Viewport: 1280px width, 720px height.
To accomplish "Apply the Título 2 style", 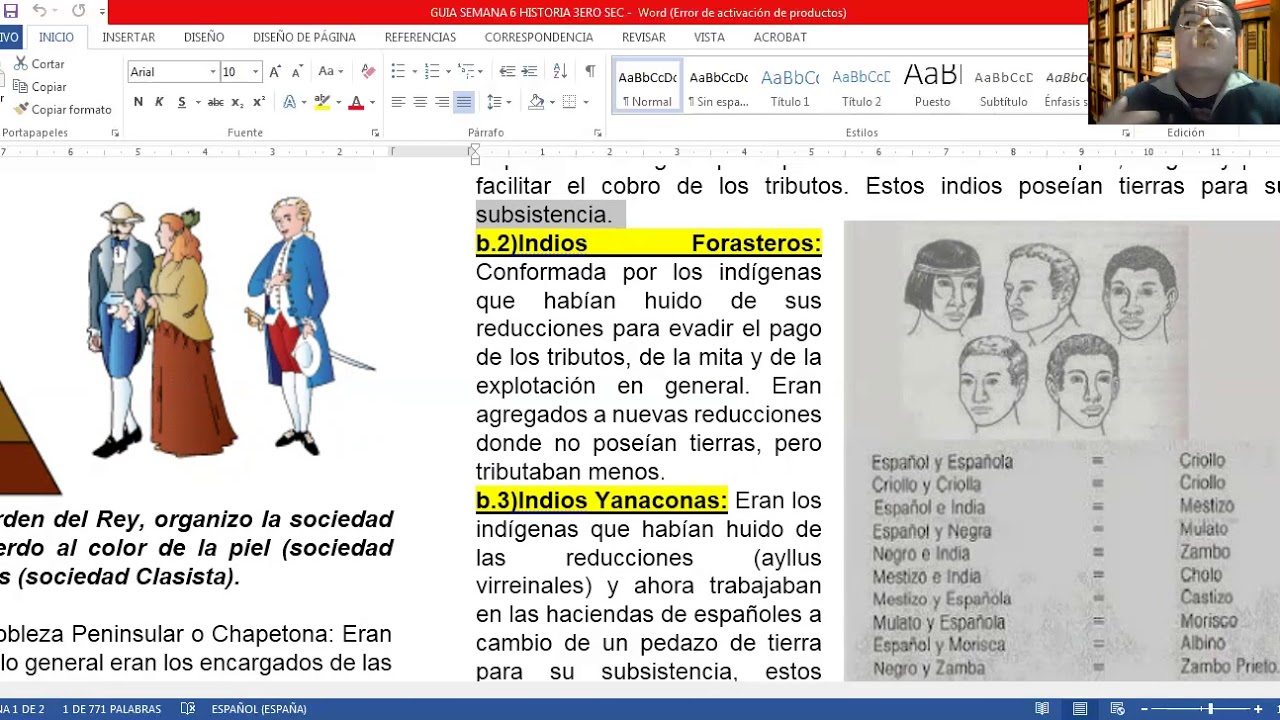I will [861, 87].
